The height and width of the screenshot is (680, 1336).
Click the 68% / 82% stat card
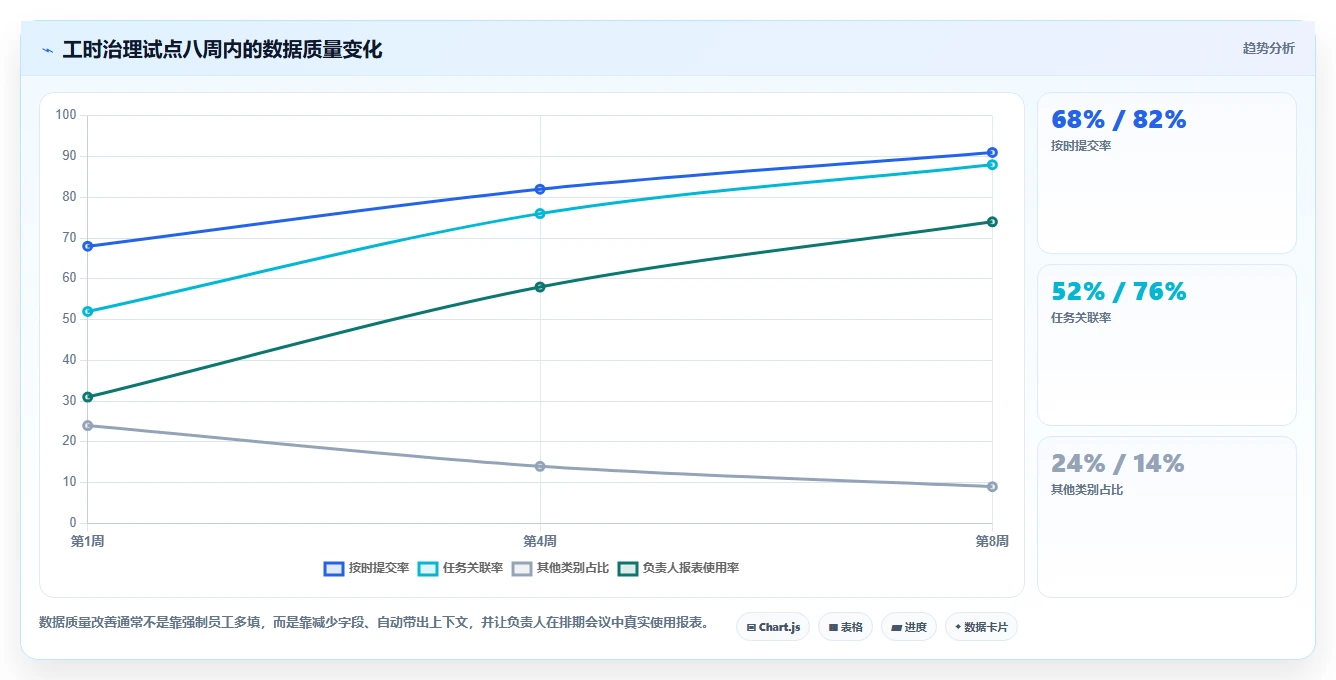coord(1167,173)
